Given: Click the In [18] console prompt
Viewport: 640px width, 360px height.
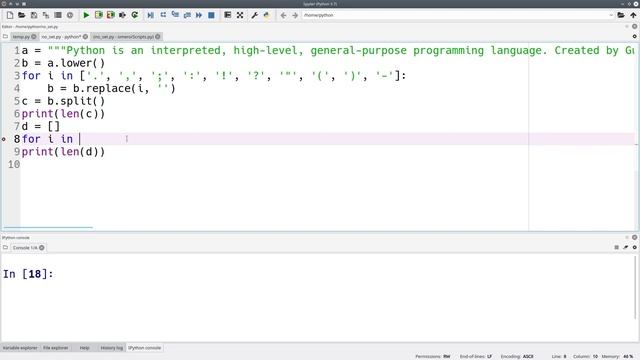Looking at the screenshot, I should coord(28,274).
